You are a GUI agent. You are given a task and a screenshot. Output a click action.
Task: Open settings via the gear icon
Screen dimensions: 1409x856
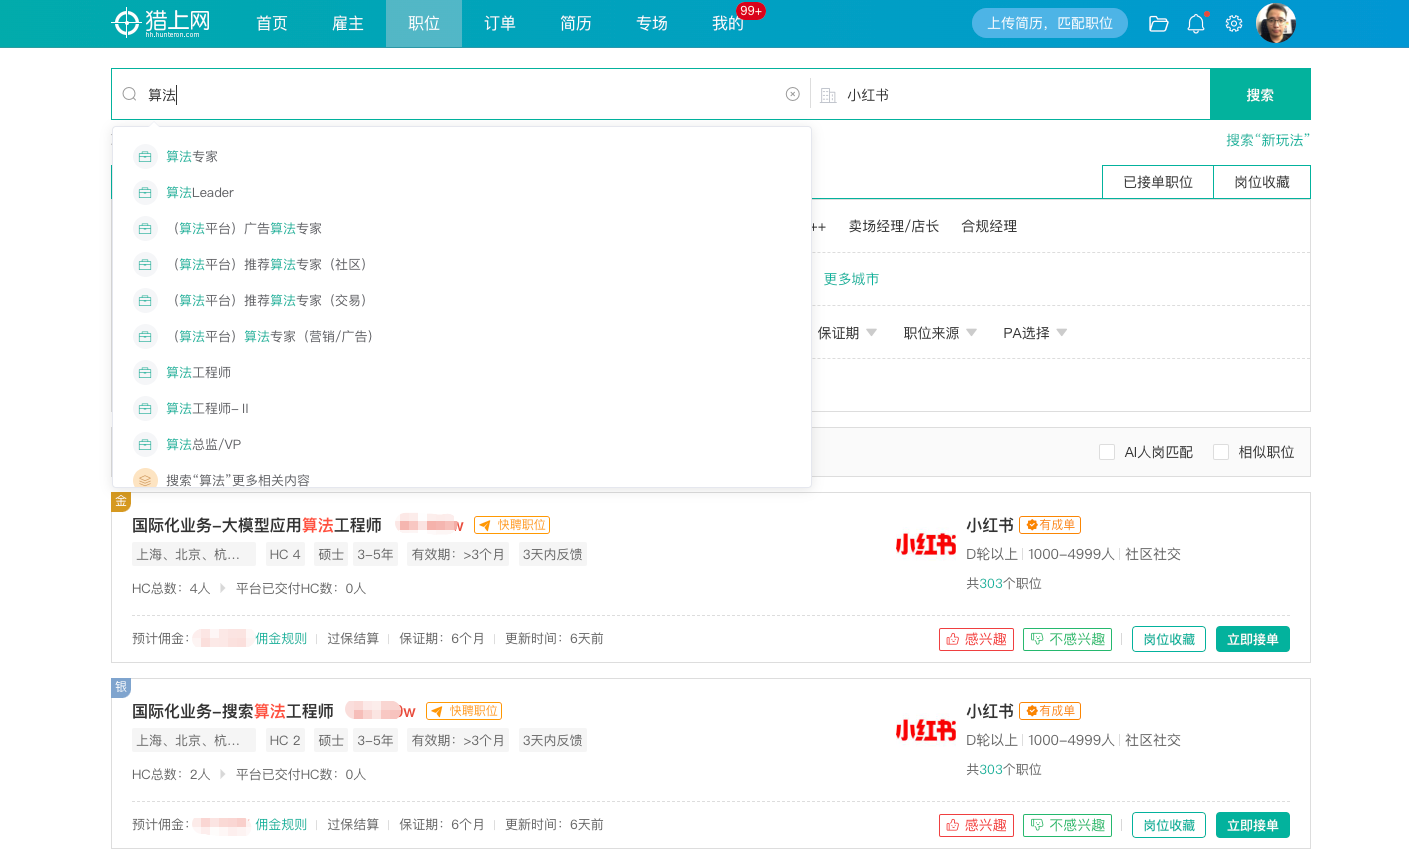[x=1234, y=23]
